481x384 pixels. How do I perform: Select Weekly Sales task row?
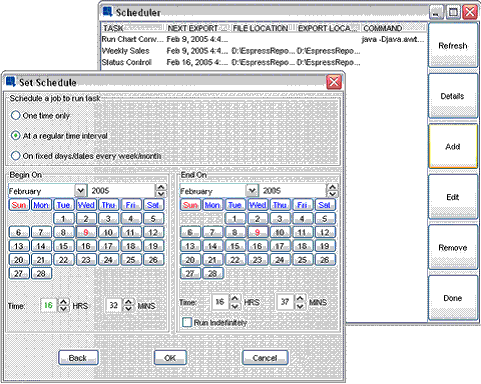click(x=264, y=51)
